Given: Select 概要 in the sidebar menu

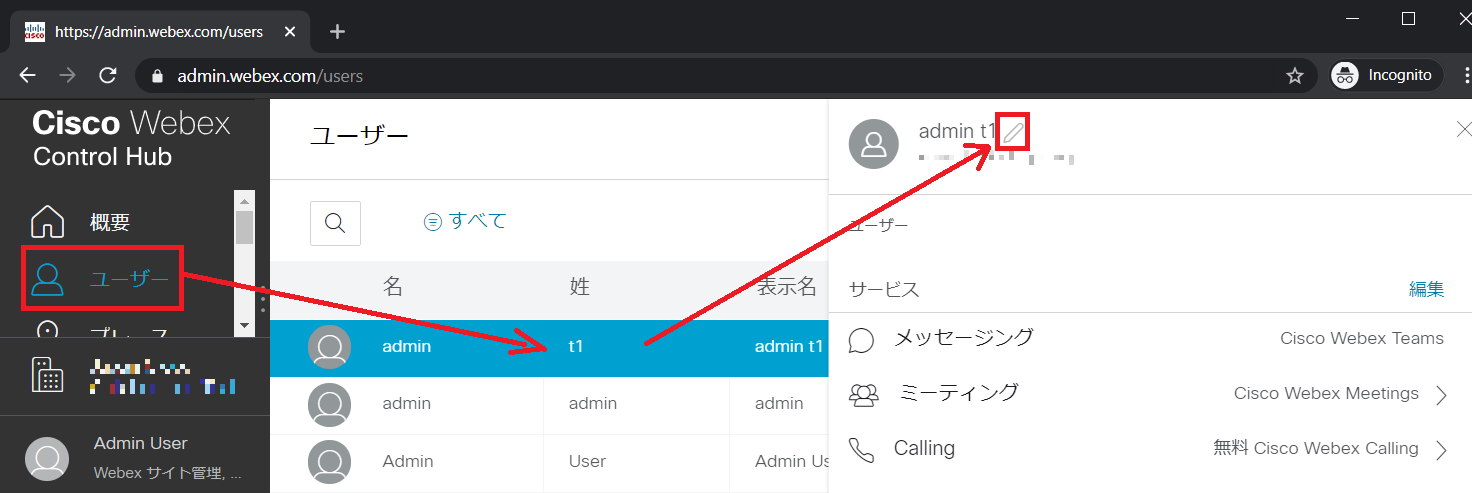Looking at the screenshot, I should click(x=110, y=223).
